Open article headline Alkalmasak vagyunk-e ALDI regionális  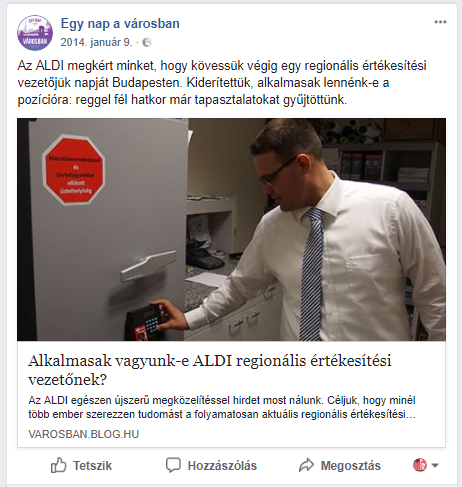210,370
